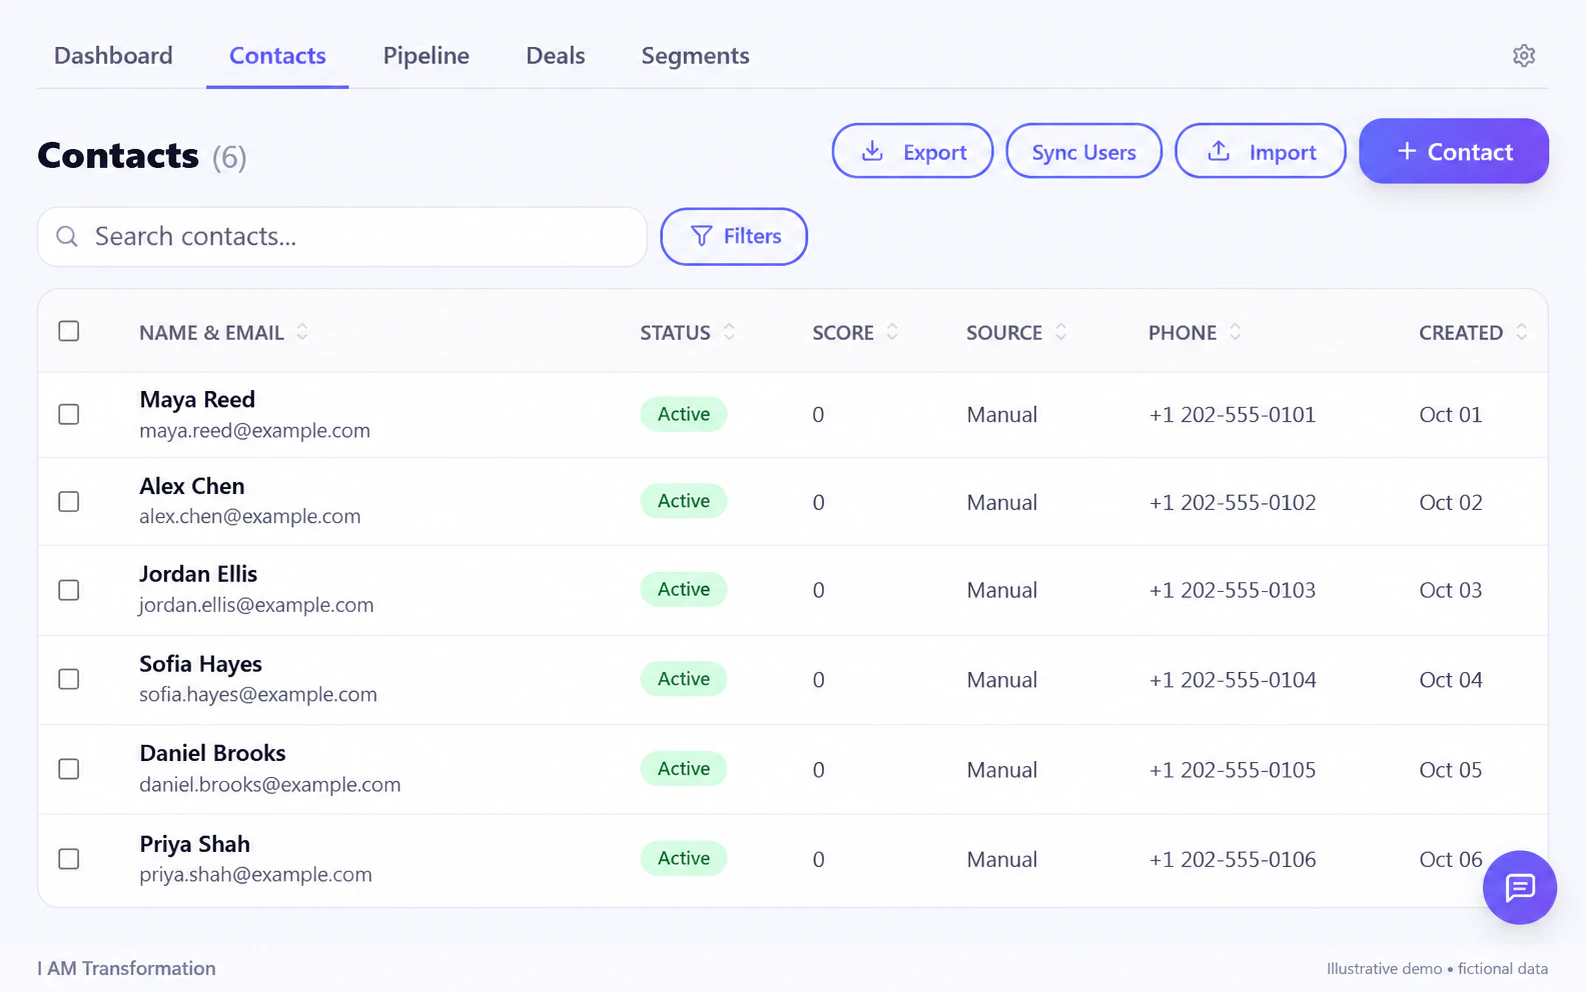1586x992 pixels.
Task: Click alex.chen@example.com email
Action: [250, 516]
